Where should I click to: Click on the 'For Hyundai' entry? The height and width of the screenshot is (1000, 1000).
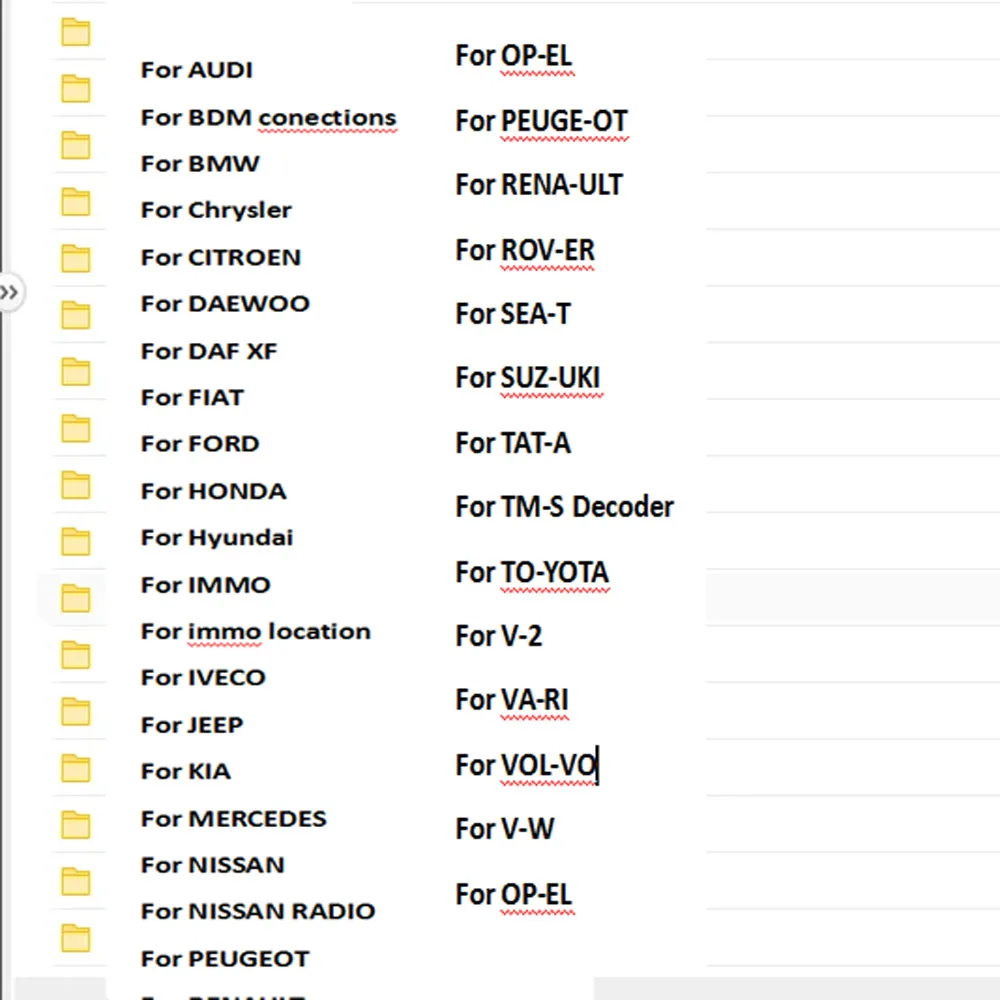(217, 538)
